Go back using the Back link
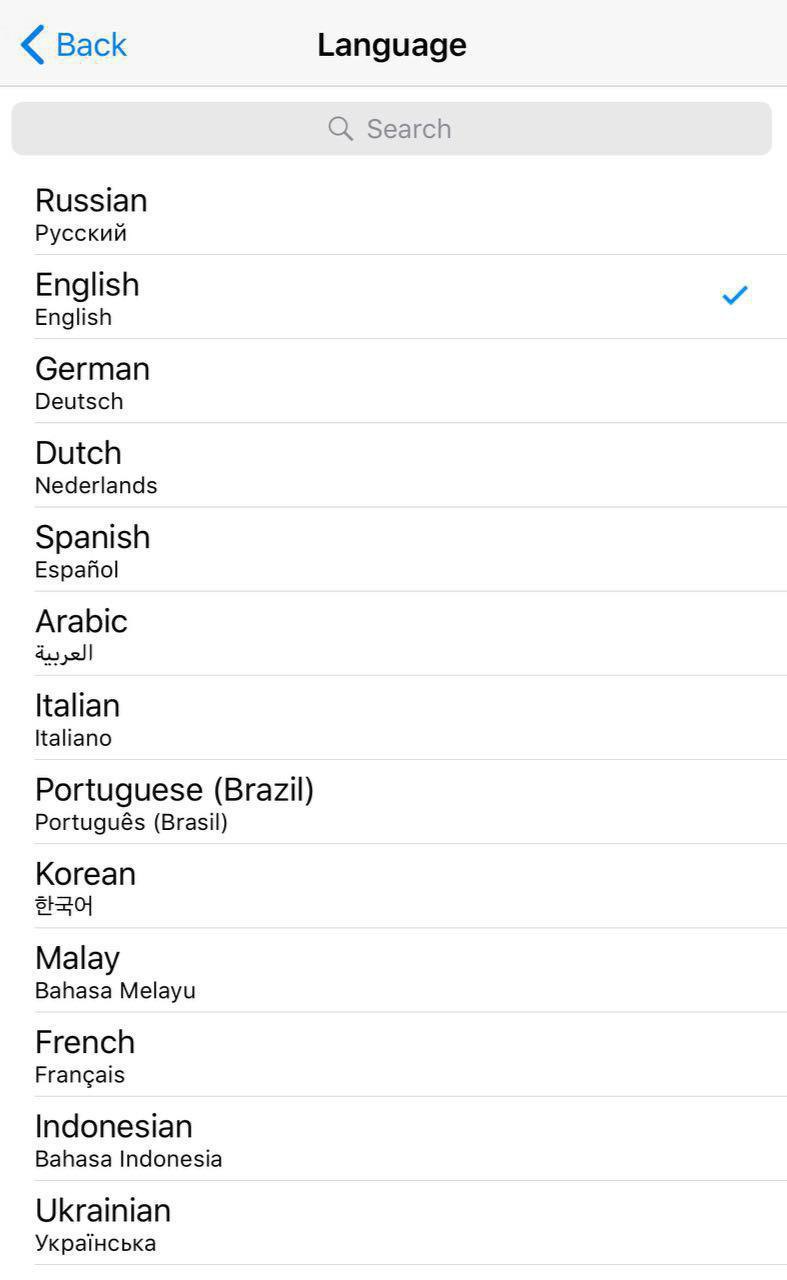This screenshot has width=787, height=1280. click(90, 45)
